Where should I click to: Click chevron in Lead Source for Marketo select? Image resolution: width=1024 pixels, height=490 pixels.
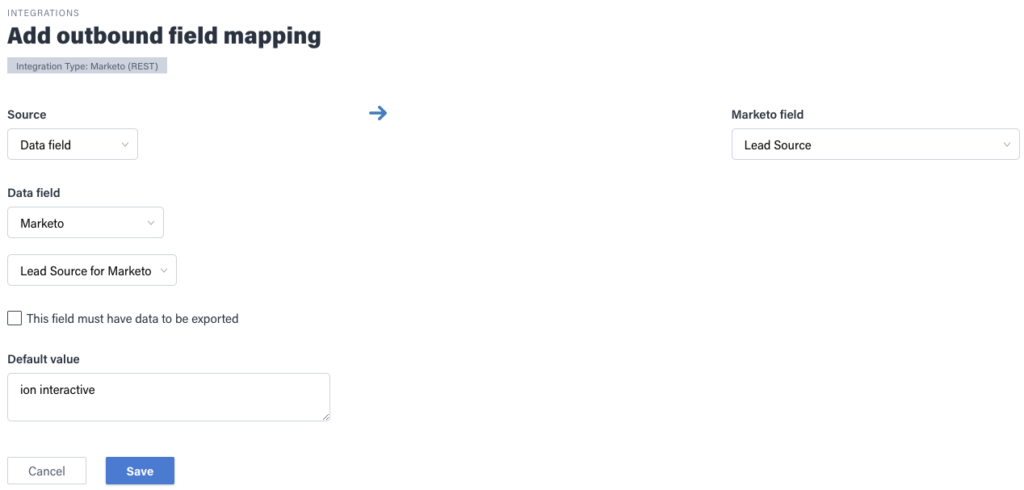click(x=164, y=271)
